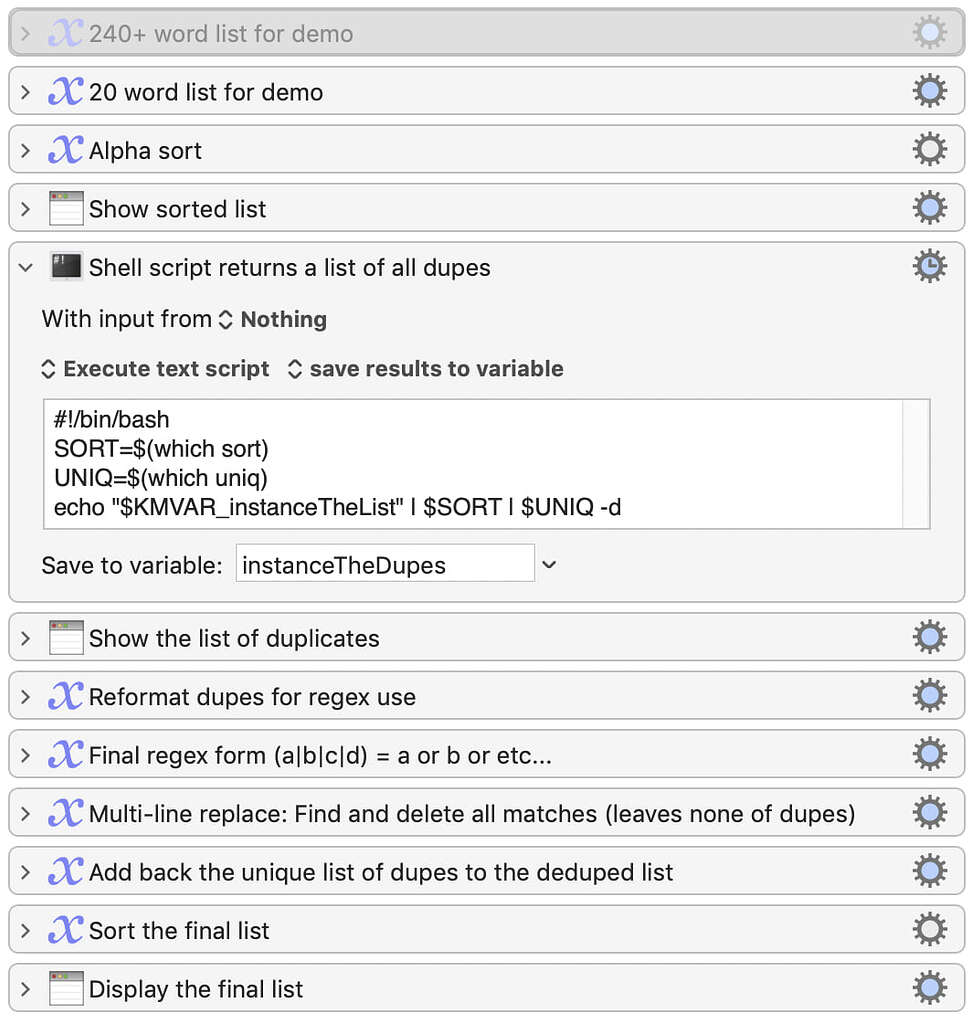Select the Add back unique dupes action
The width and height of the screenshot is (973, 1024).
coord(486,871)
